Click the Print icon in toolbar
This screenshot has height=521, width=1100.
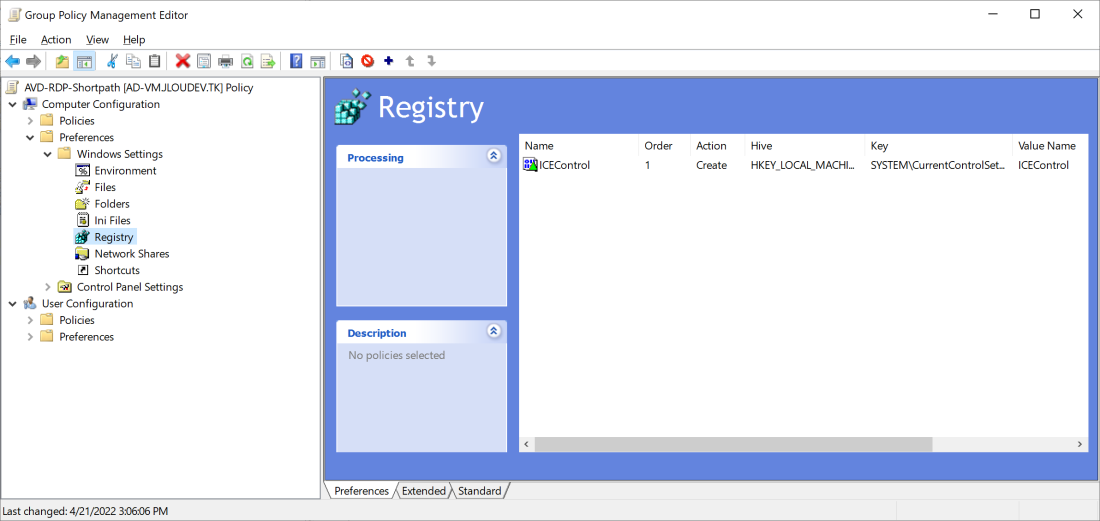[225, 62]
